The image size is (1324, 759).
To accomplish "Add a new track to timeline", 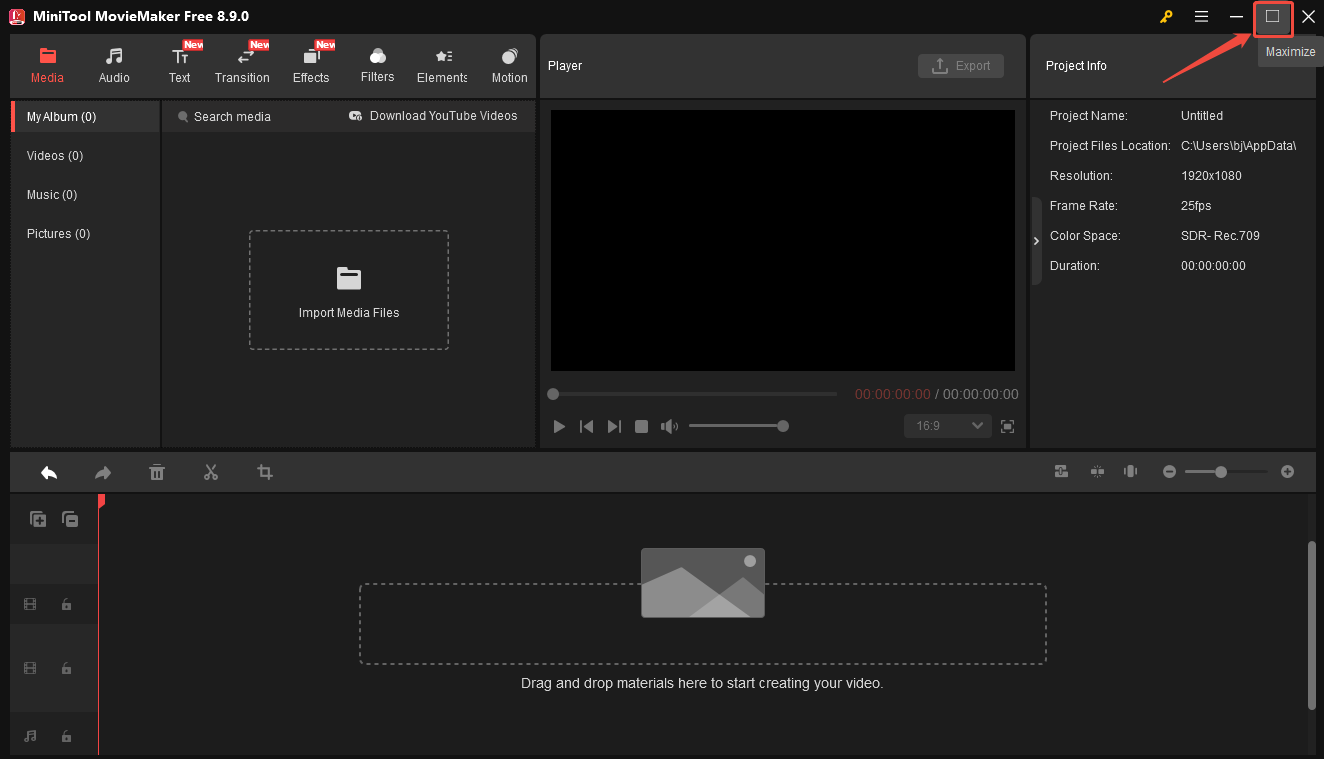I will tap(38, 519).
